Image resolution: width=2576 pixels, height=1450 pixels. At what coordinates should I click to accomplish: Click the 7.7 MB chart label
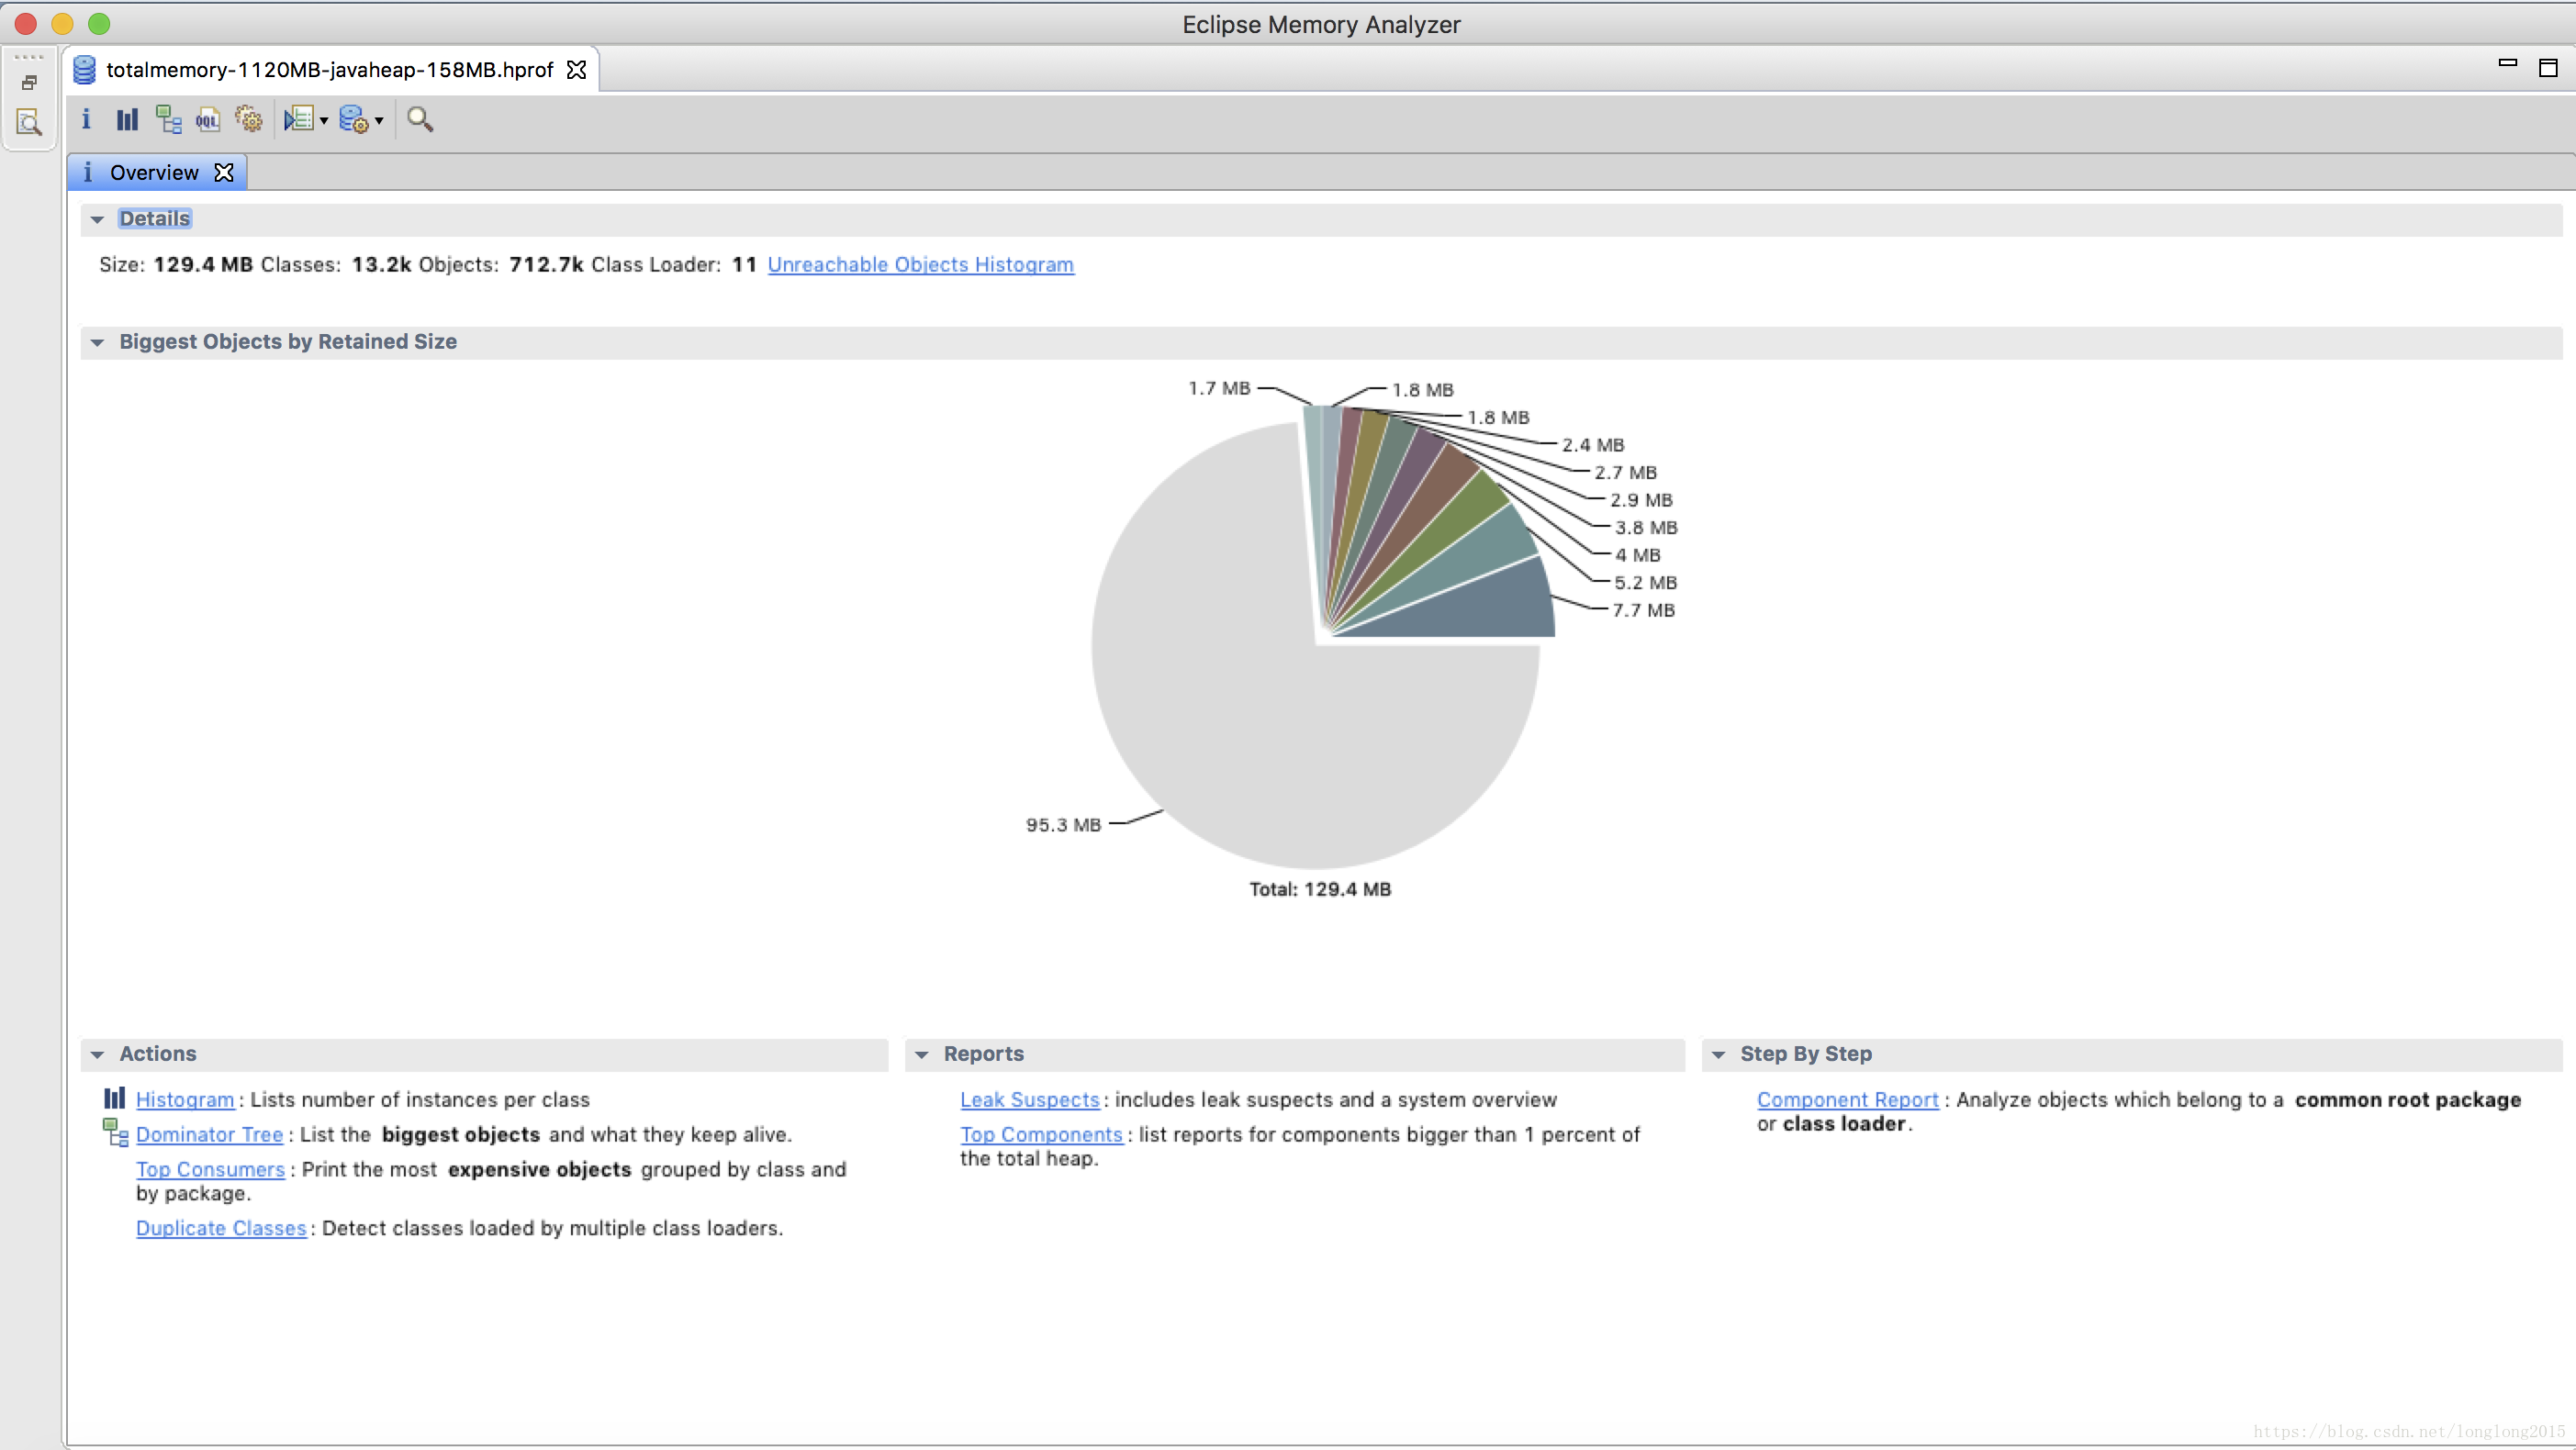coord(1643,610)
